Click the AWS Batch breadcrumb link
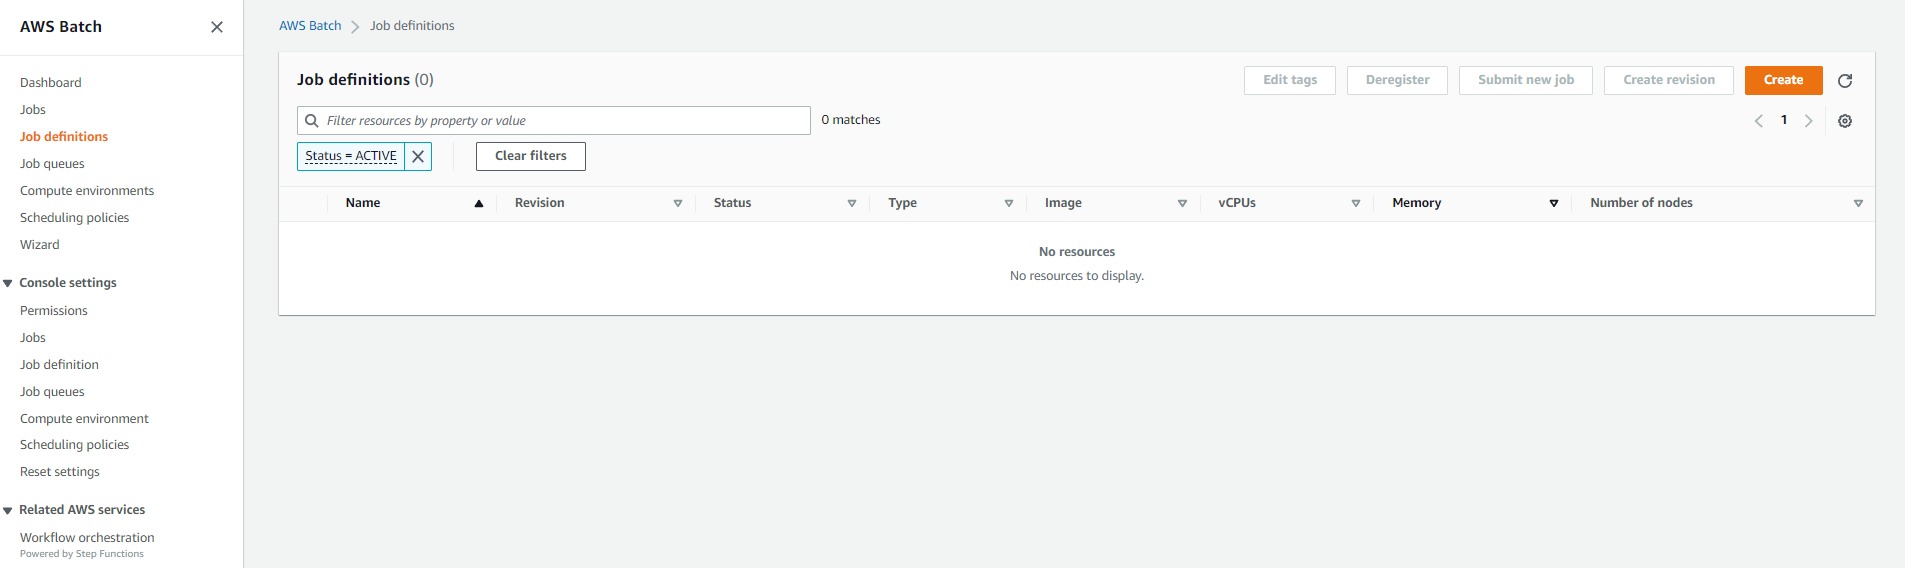The image size is (1905, 568). point(310,26)
